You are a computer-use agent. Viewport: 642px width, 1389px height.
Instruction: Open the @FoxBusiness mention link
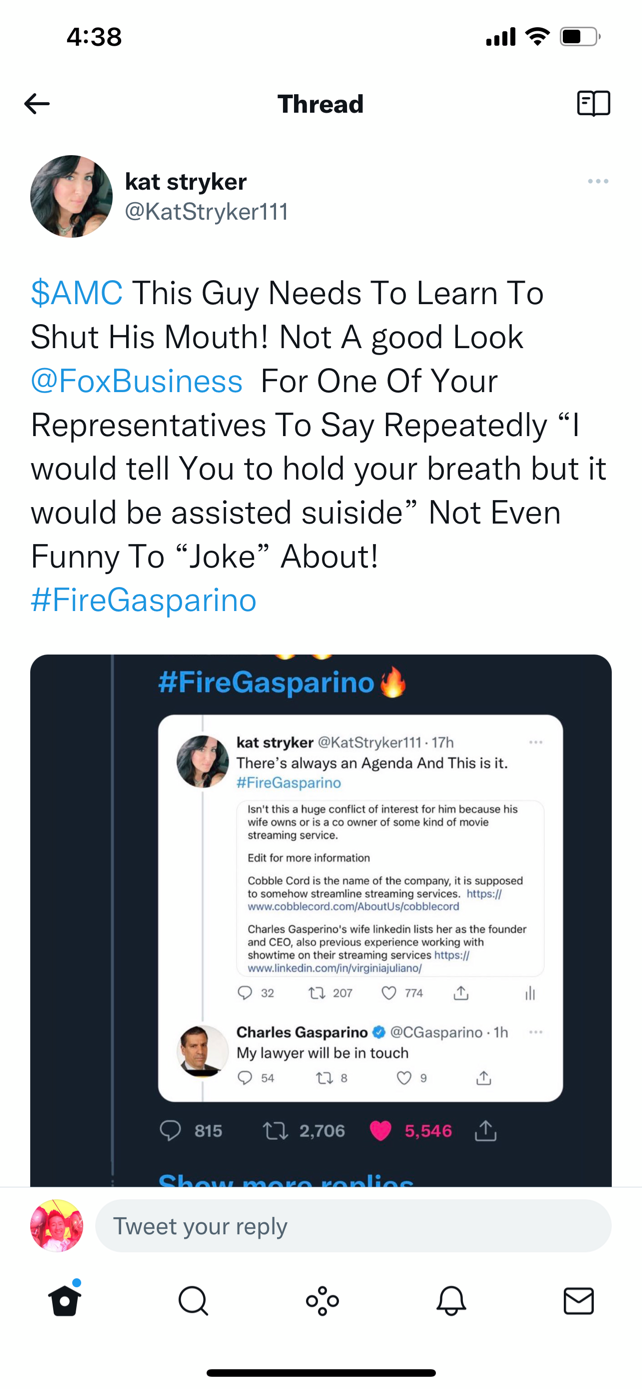(x=137, y=381)
